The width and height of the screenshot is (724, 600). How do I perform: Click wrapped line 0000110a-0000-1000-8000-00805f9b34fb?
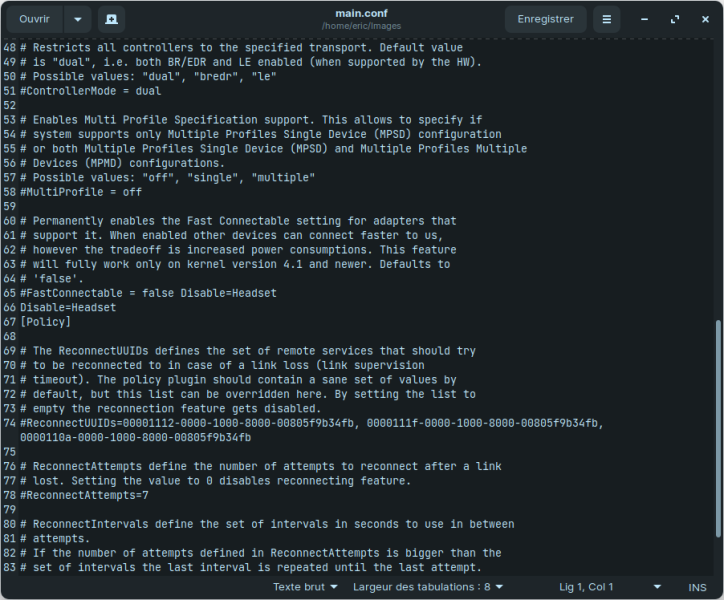click(135, 437)
